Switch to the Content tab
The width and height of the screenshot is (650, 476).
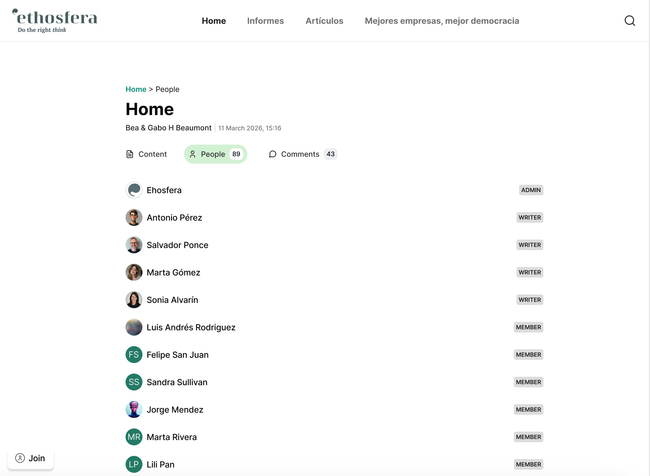(x=146, y=154)
